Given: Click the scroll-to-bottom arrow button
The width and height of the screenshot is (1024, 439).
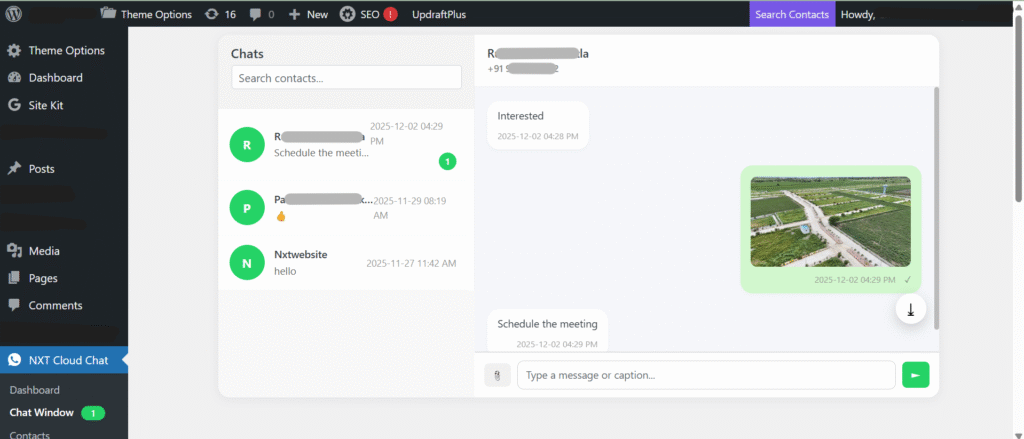Looking at the screenshot, I should point(910,310).
